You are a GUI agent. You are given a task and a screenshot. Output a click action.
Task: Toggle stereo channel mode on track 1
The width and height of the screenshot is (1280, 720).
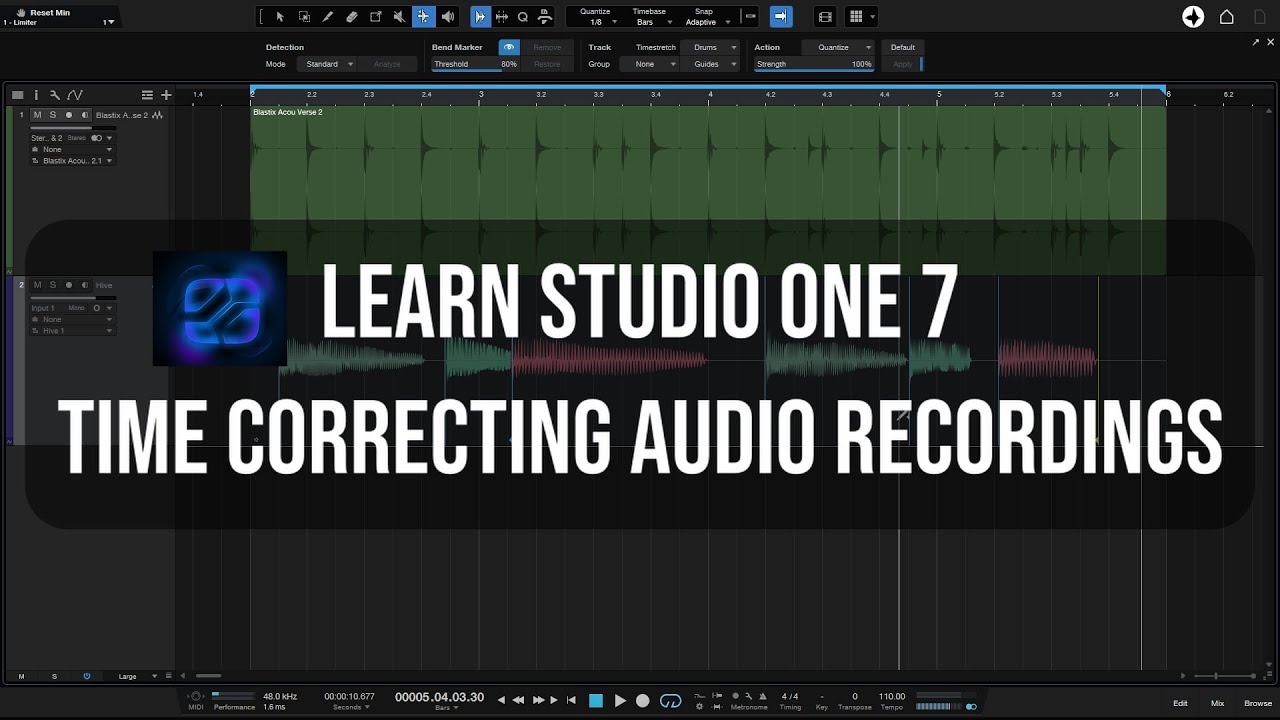97,138
